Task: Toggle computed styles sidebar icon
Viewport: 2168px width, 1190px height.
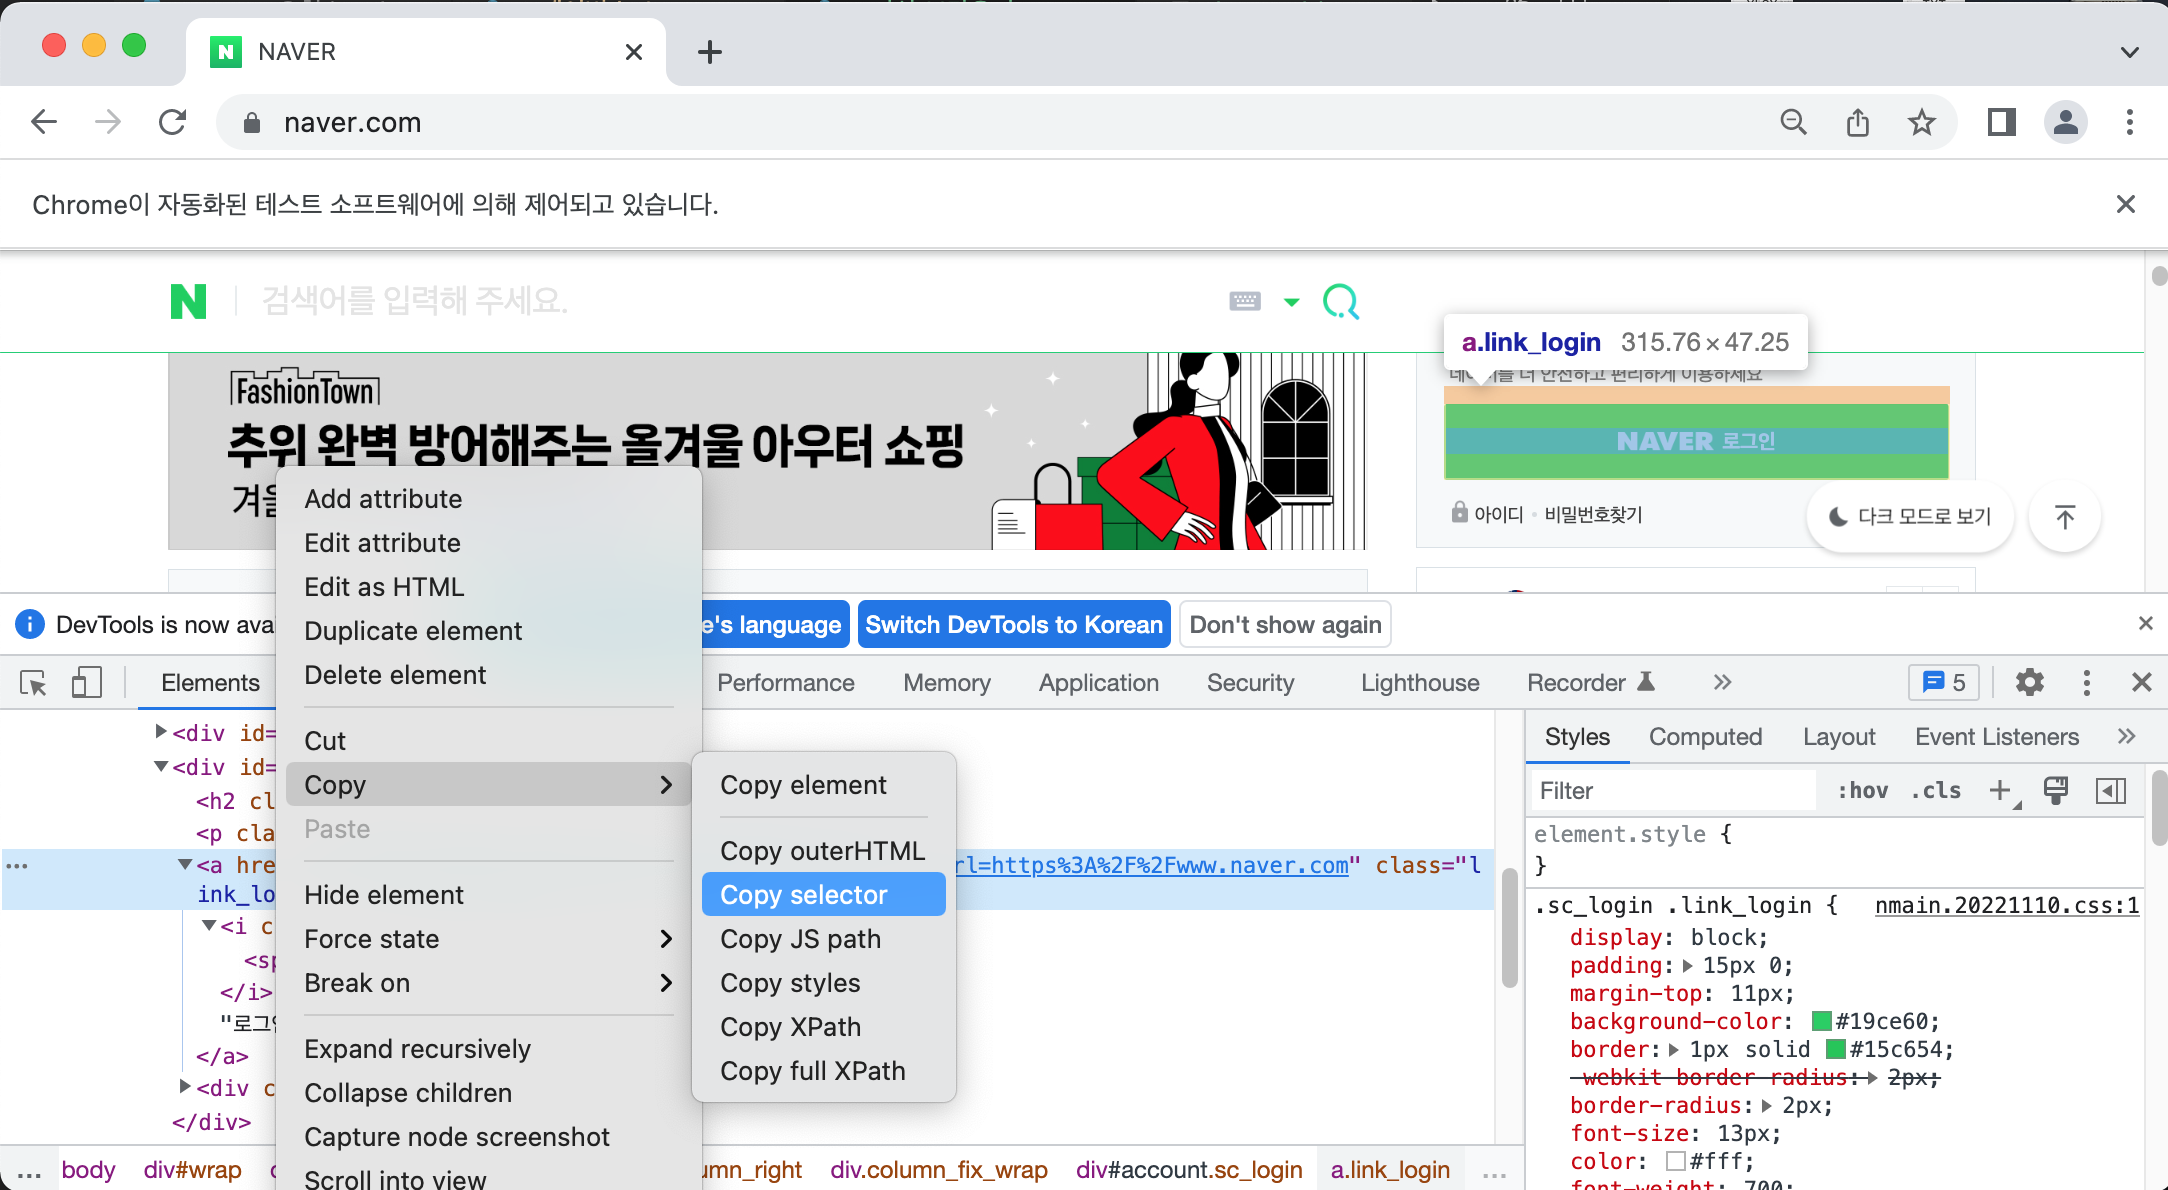Action: 2111,791
